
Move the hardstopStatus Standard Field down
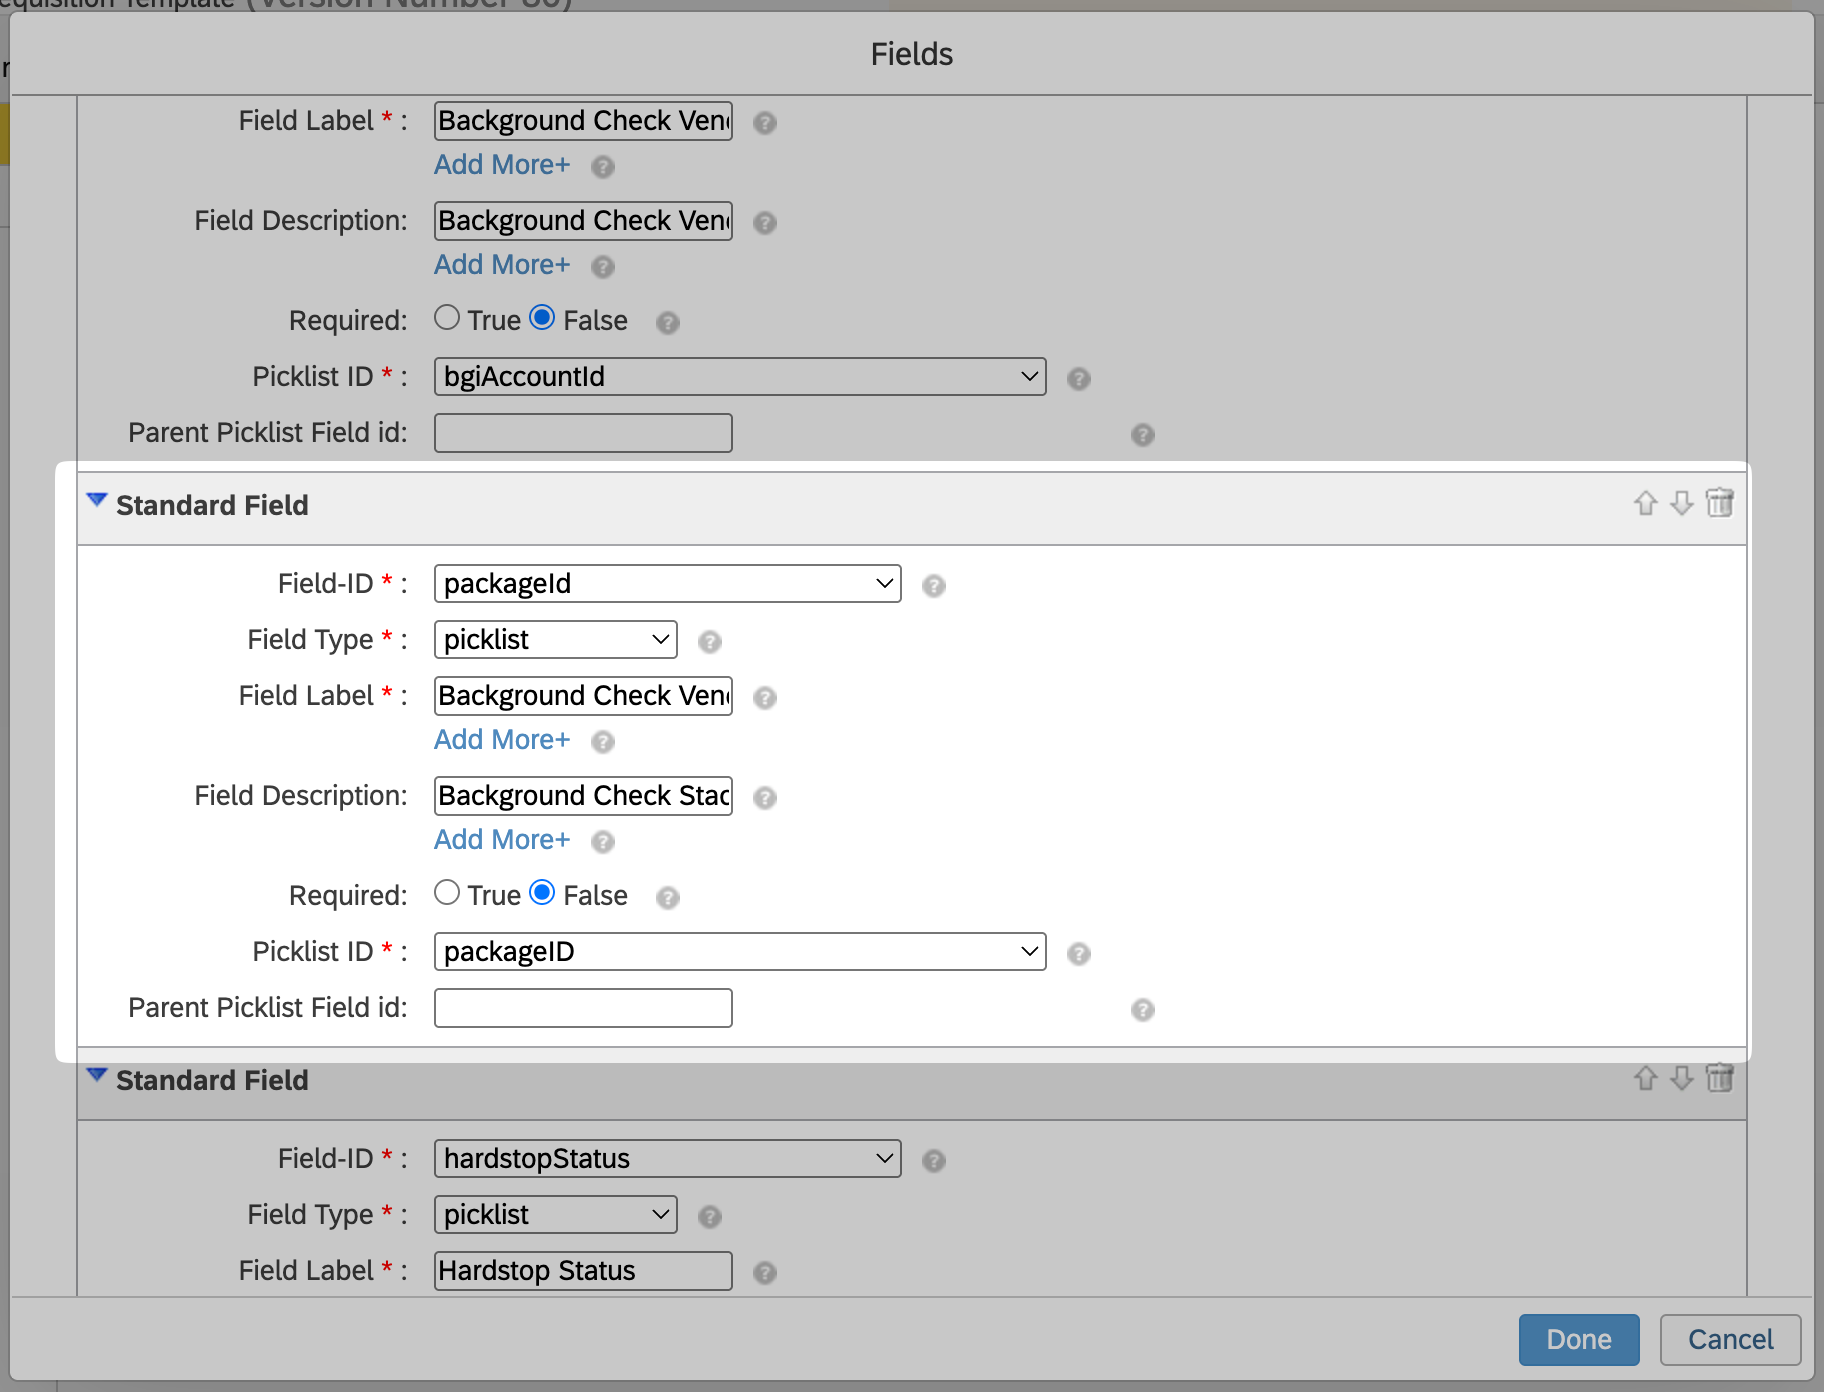[x=1682, y=1078]
